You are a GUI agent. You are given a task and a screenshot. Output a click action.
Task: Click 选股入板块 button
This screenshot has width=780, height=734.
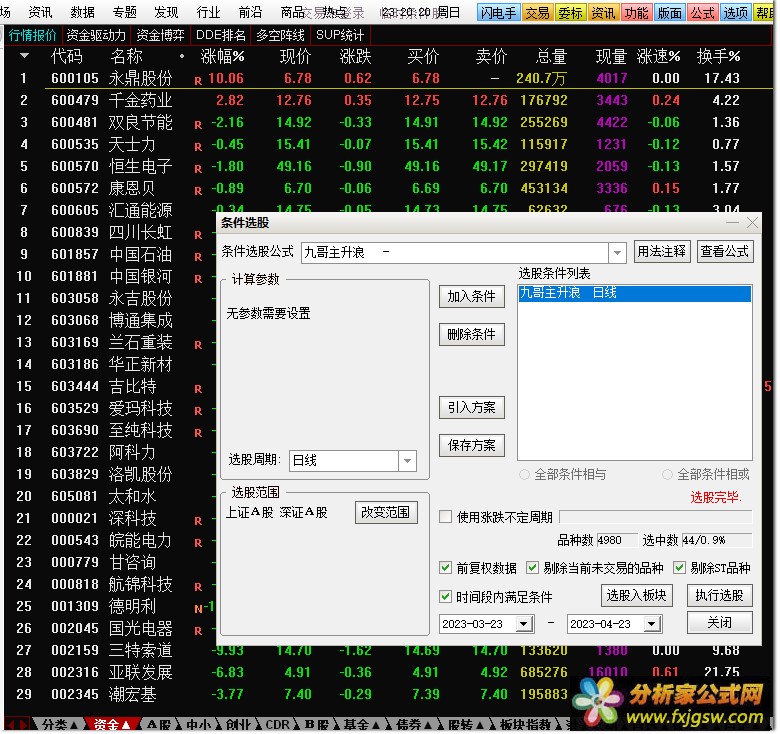[636, 595]
